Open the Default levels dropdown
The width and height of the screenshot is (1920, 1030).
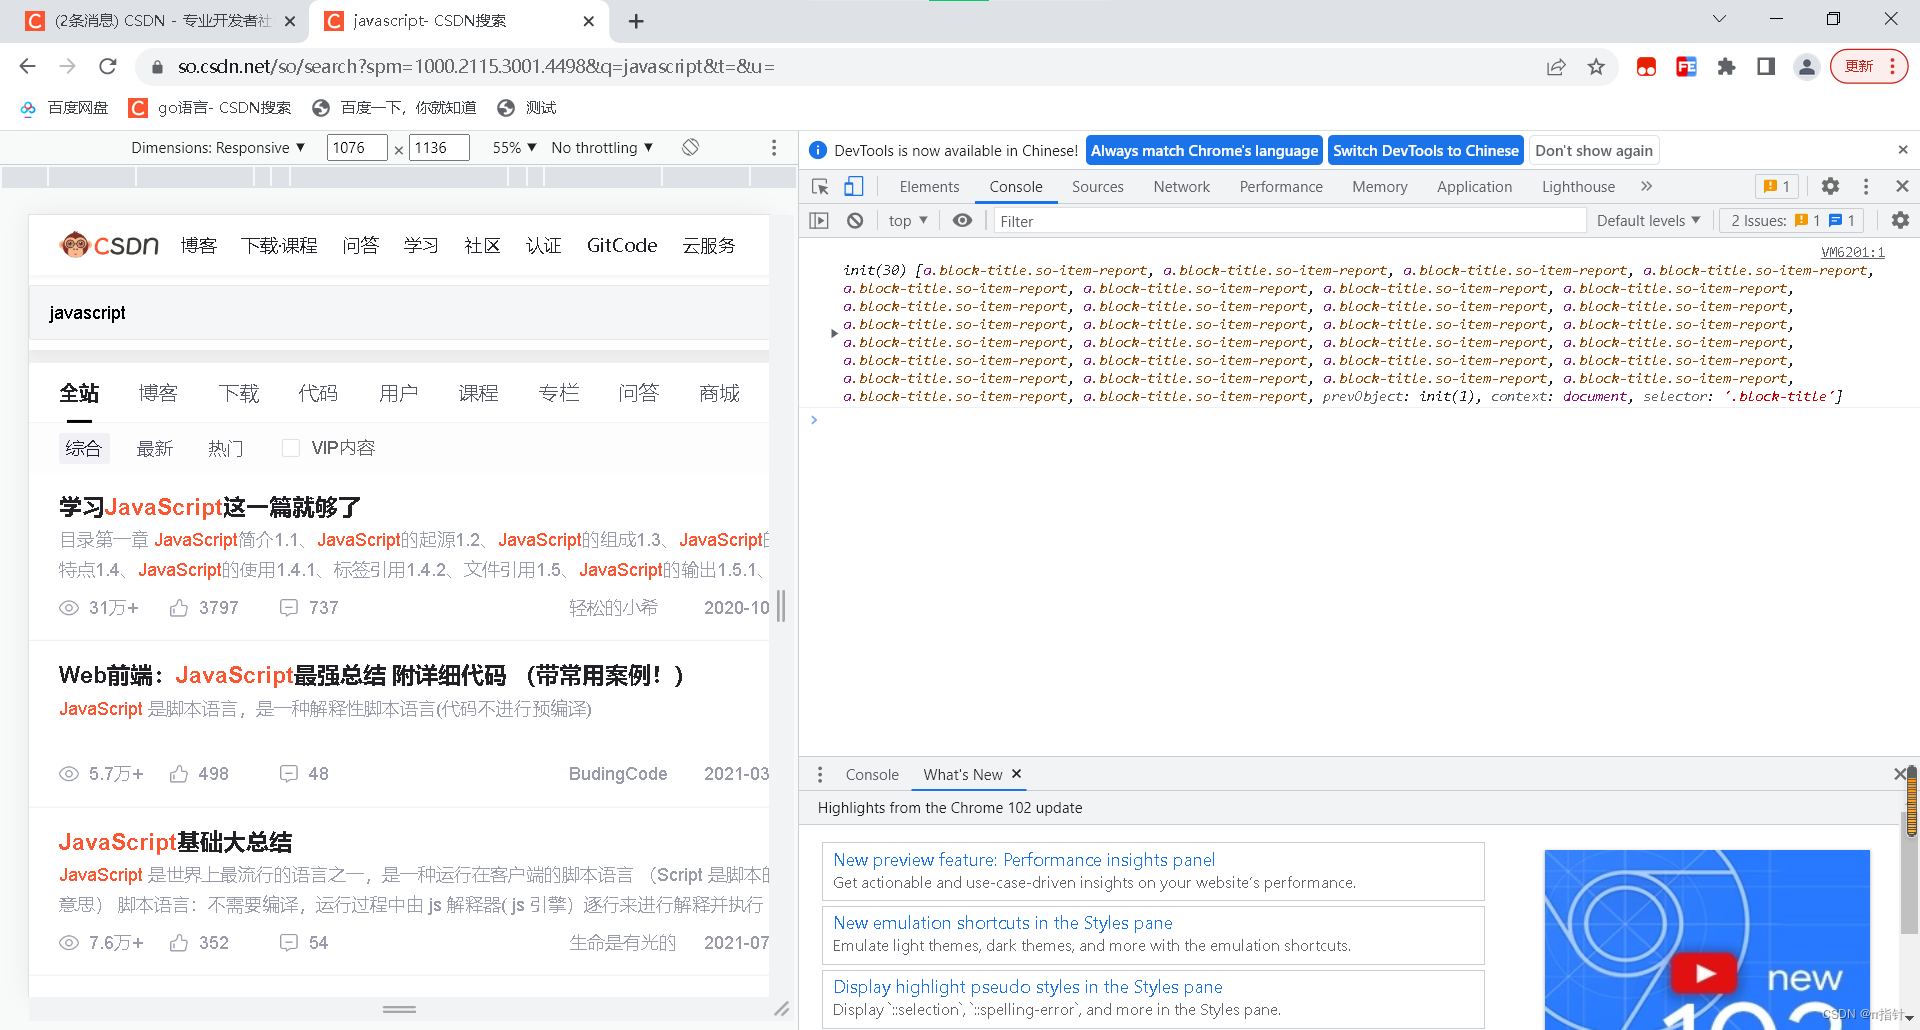tap(1648, 220)
